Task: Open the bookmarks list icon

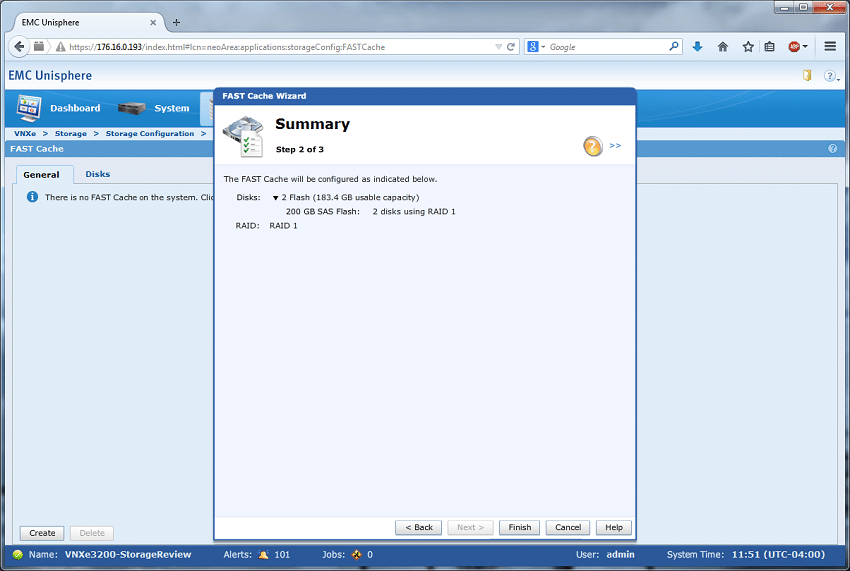Action: [x=769, y=47]
